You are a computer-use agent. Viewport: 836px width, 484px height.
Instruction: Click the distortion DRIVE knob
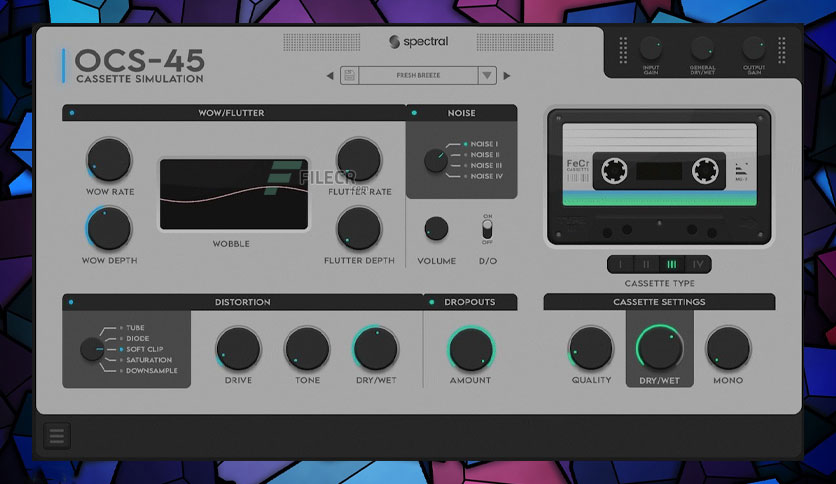238,349
